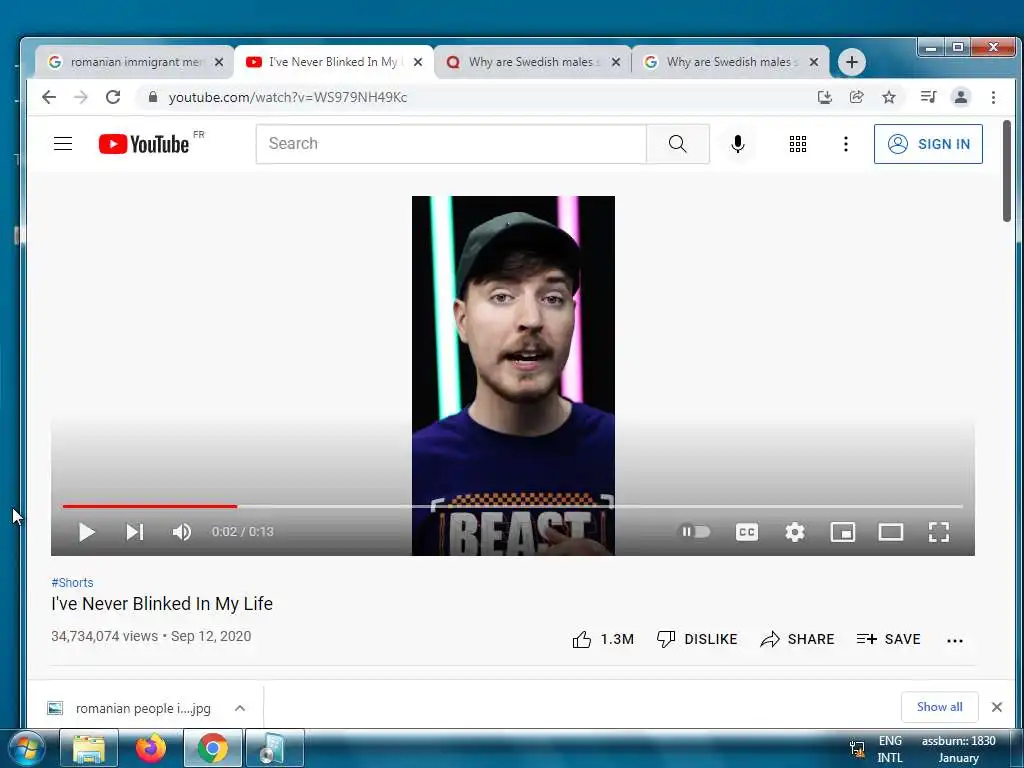Image resolution: width=1024 pixels, height=768 pixels.
Task: Search with voice microphone icon
Action: tap(738, 144)
